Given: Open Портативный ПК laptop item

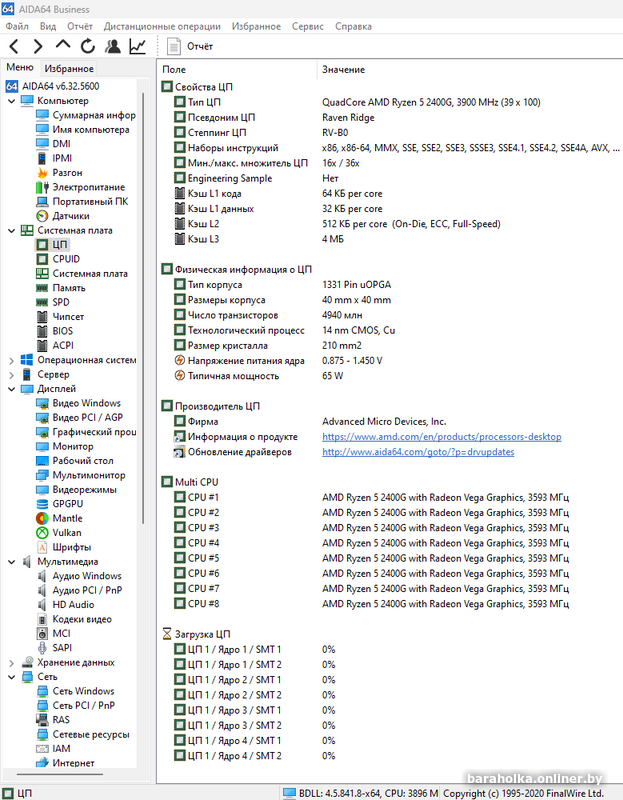Looking at the screenshot, I should click(x=82, y=202).
